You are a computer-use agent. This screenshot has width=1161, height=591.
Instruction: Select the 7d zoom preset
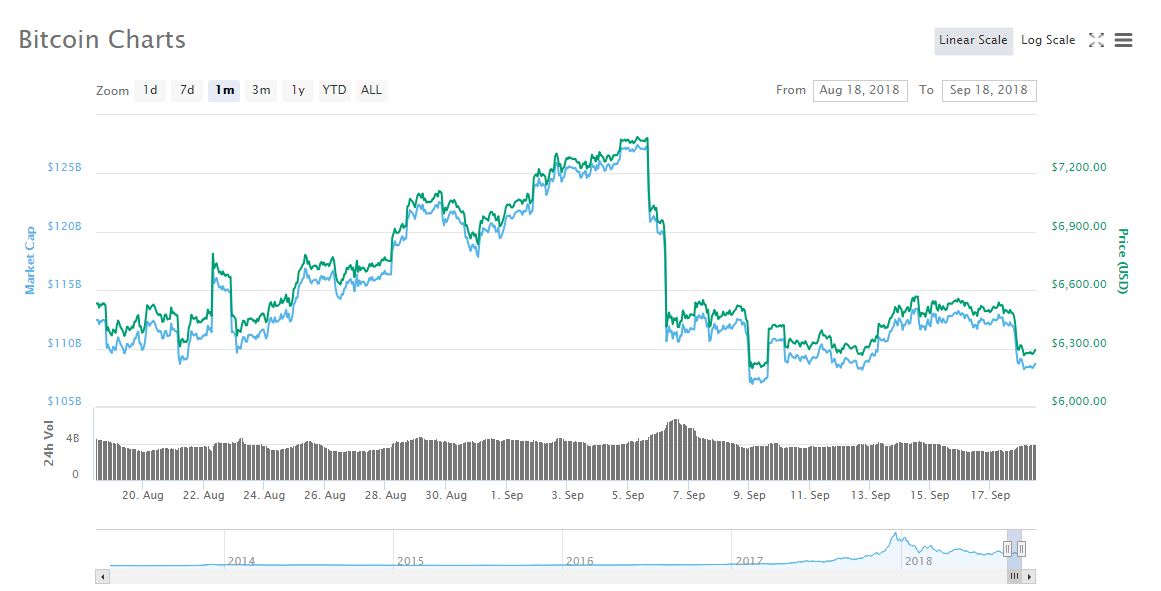point(185,90)
